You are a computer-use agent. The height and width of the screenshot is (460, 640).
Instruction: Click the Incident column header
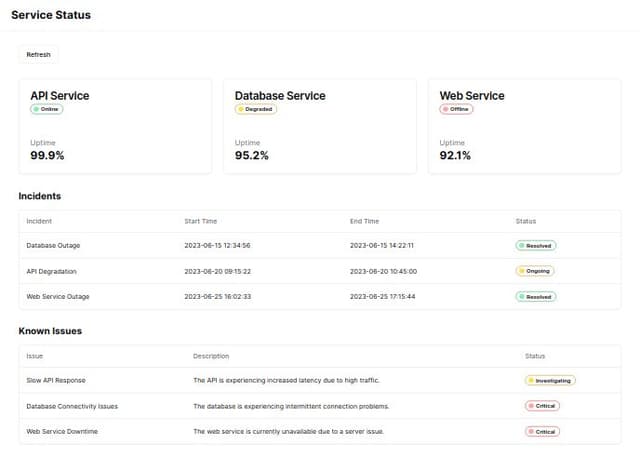[x=39, y=221]
